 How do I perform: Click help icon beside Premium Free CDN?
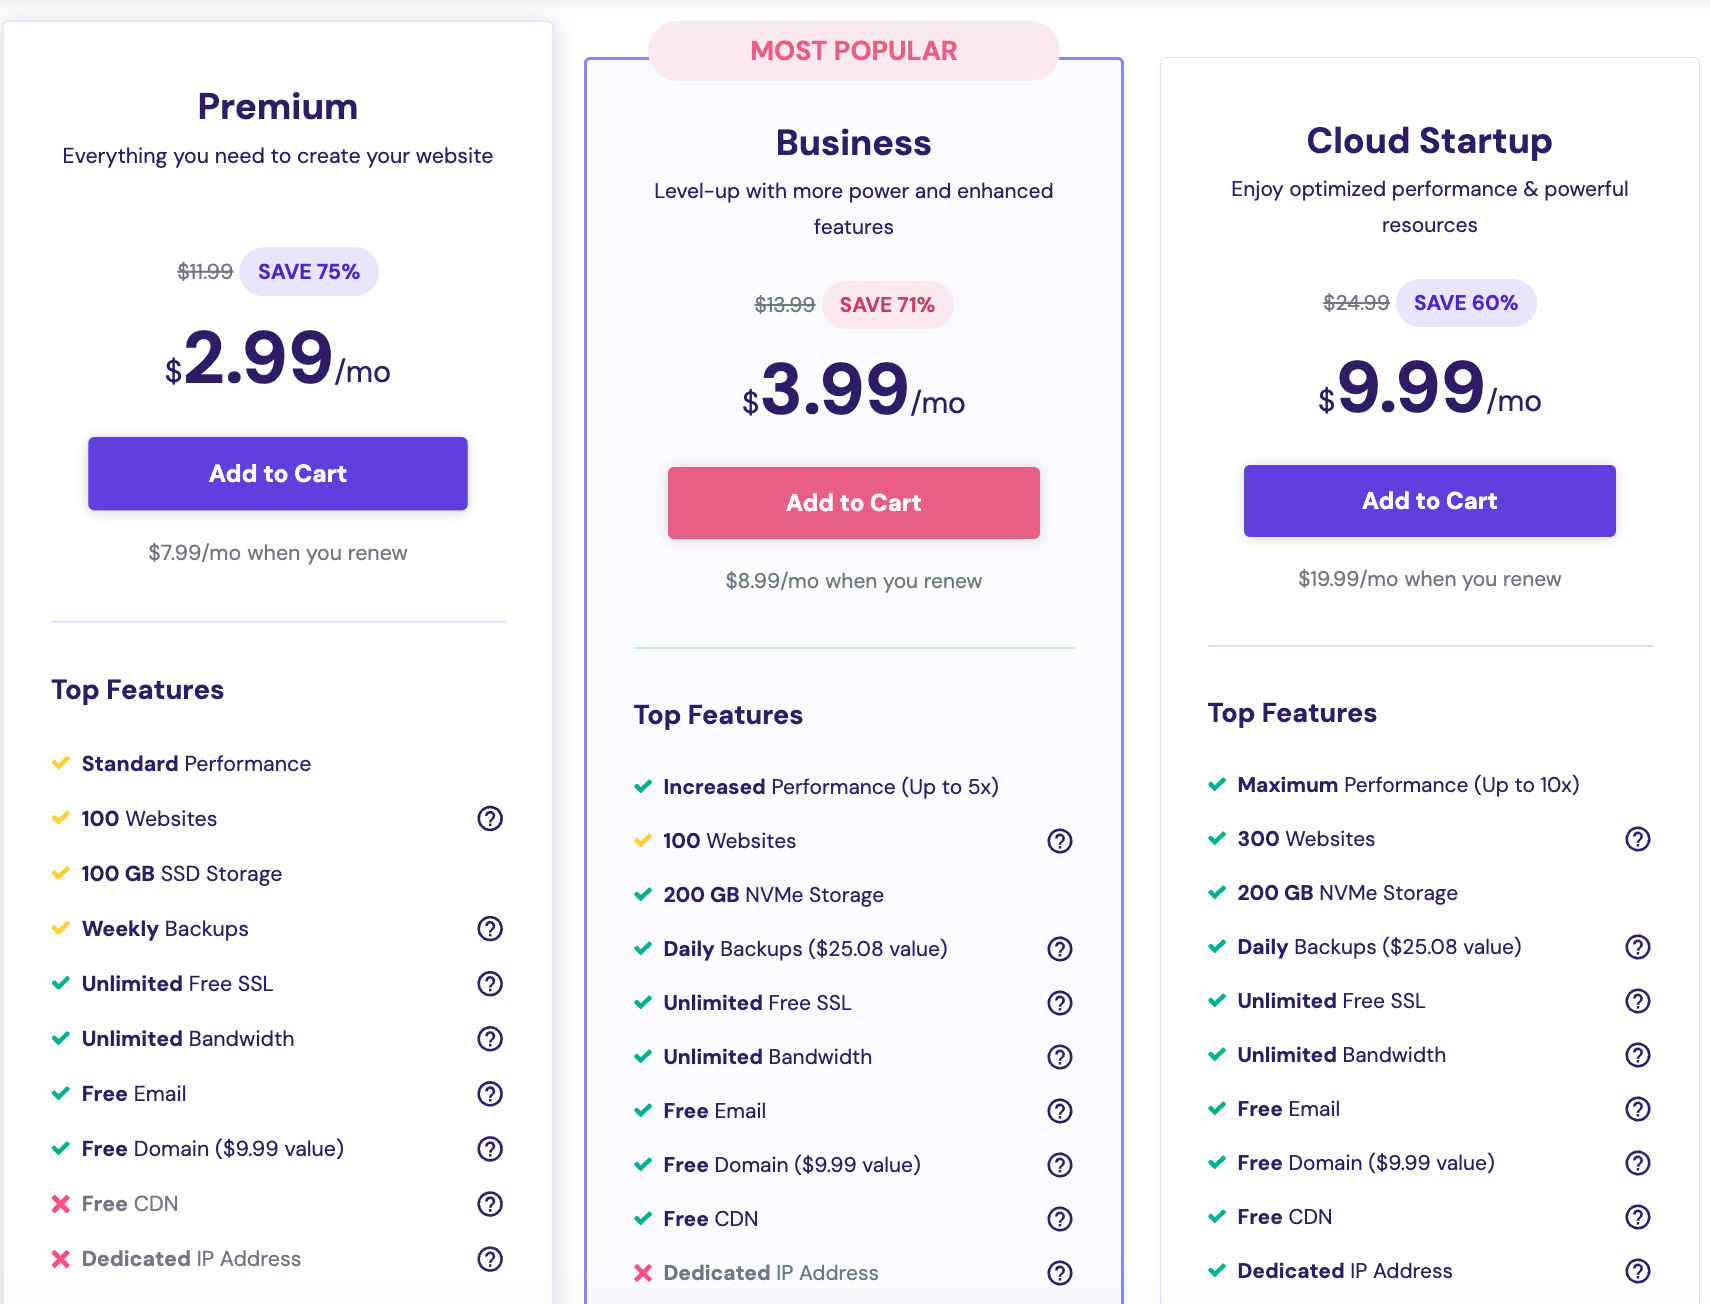point(490,1204)
